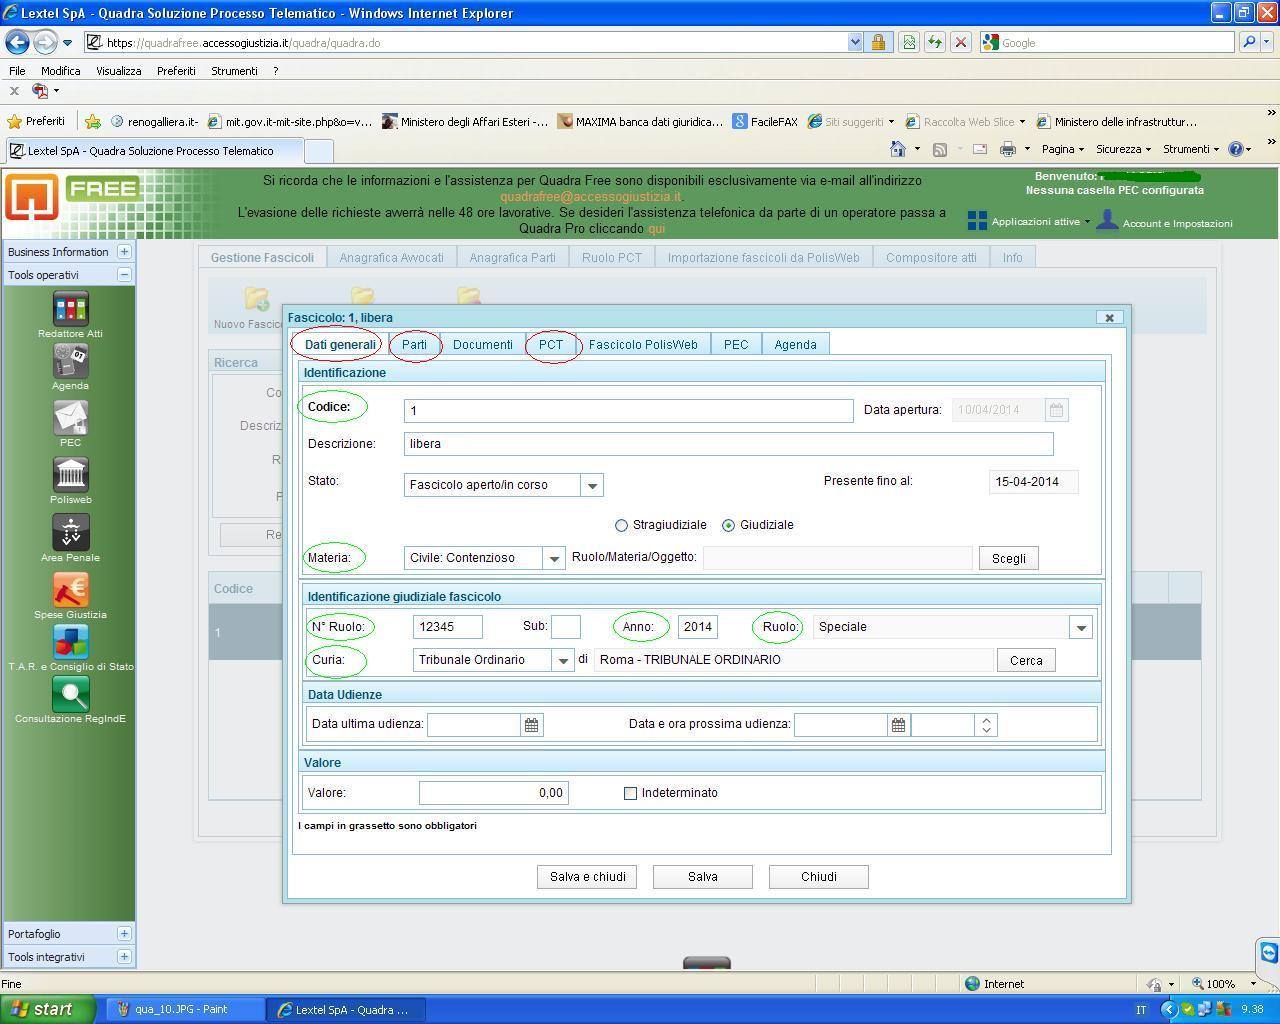Viewport: 1280px width, 1024px height.
Task: Open the Strumenti menu in menu bar
Action: 234,71
